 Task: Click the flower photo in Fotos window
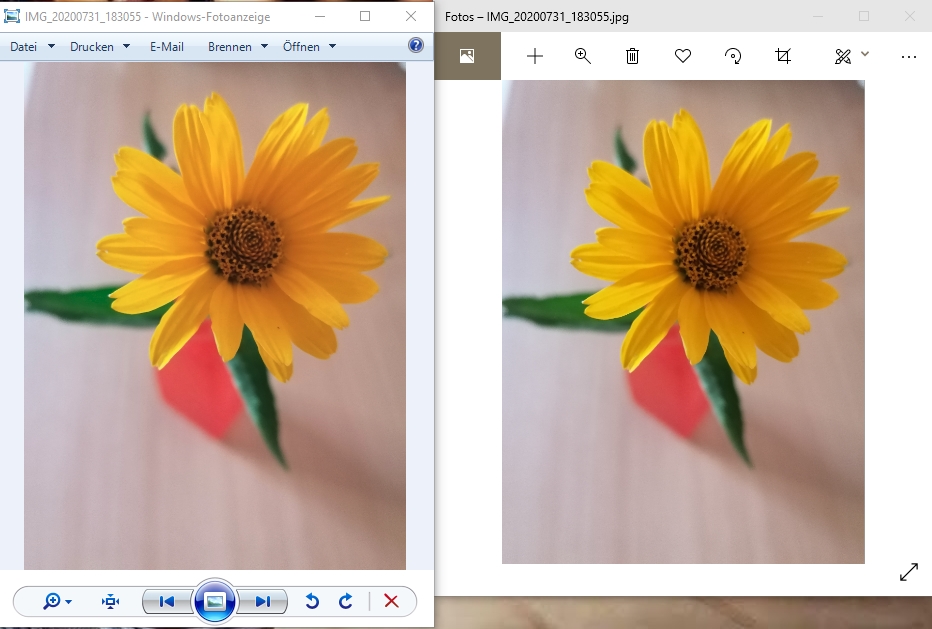[683, 322]
